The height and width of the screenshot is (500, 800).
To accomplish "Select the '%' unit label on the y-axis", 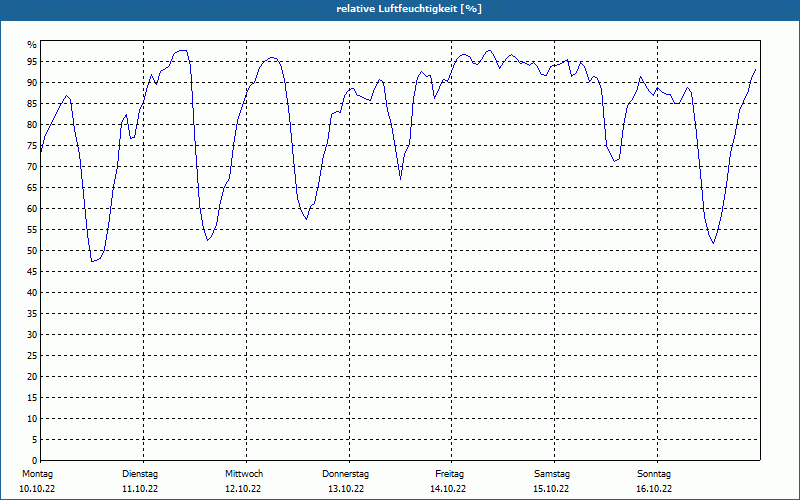I will tap(32, 45).
